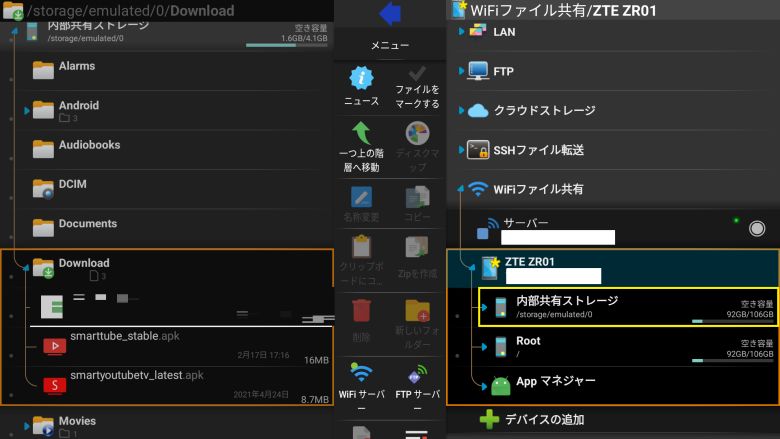This screenshot has width=780, height=439.
Task: Collapse the Download folder arrow
Action: pos(25,267)
